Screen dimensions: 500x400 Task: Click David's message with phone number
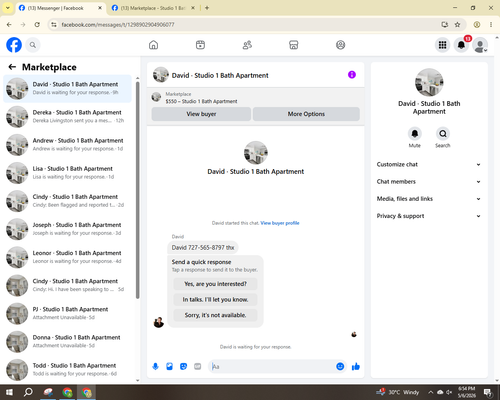click(x=203, y=248)
